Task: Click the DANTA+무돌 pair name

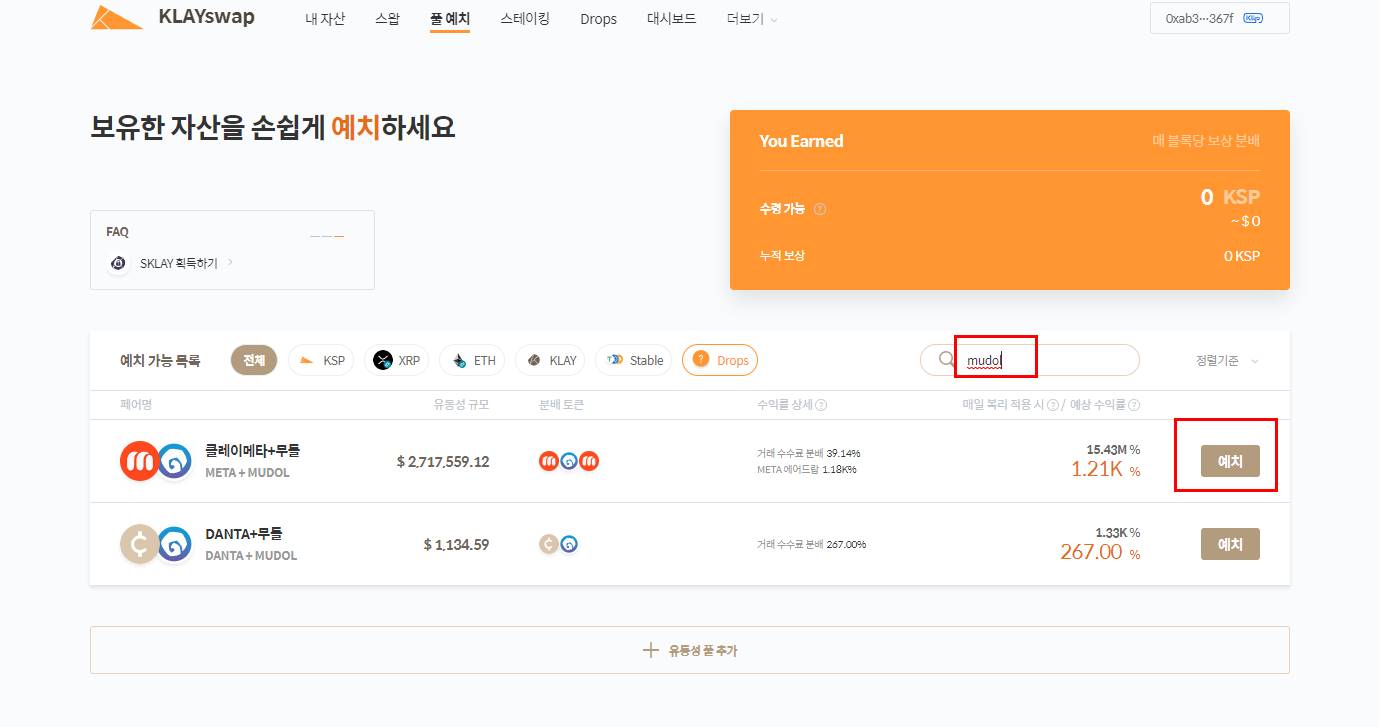Action: click(x=244, y=534)
